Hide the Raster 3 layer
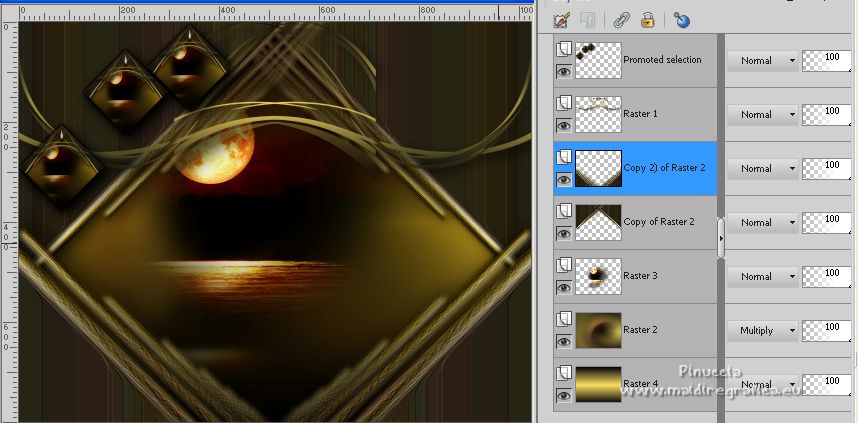This screenshot has width=858, height=423. 564,287
